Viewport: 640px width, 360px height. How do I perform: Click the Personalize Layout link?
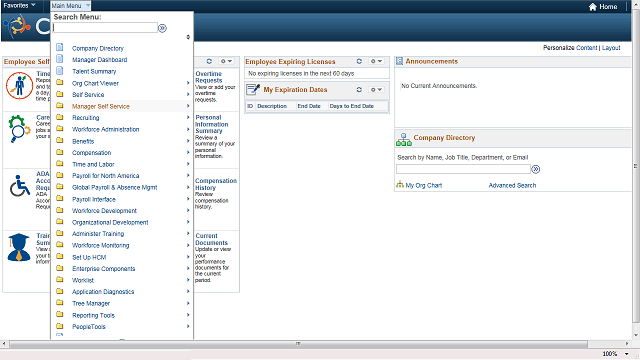pyautogui.click(x=611, y=48)
